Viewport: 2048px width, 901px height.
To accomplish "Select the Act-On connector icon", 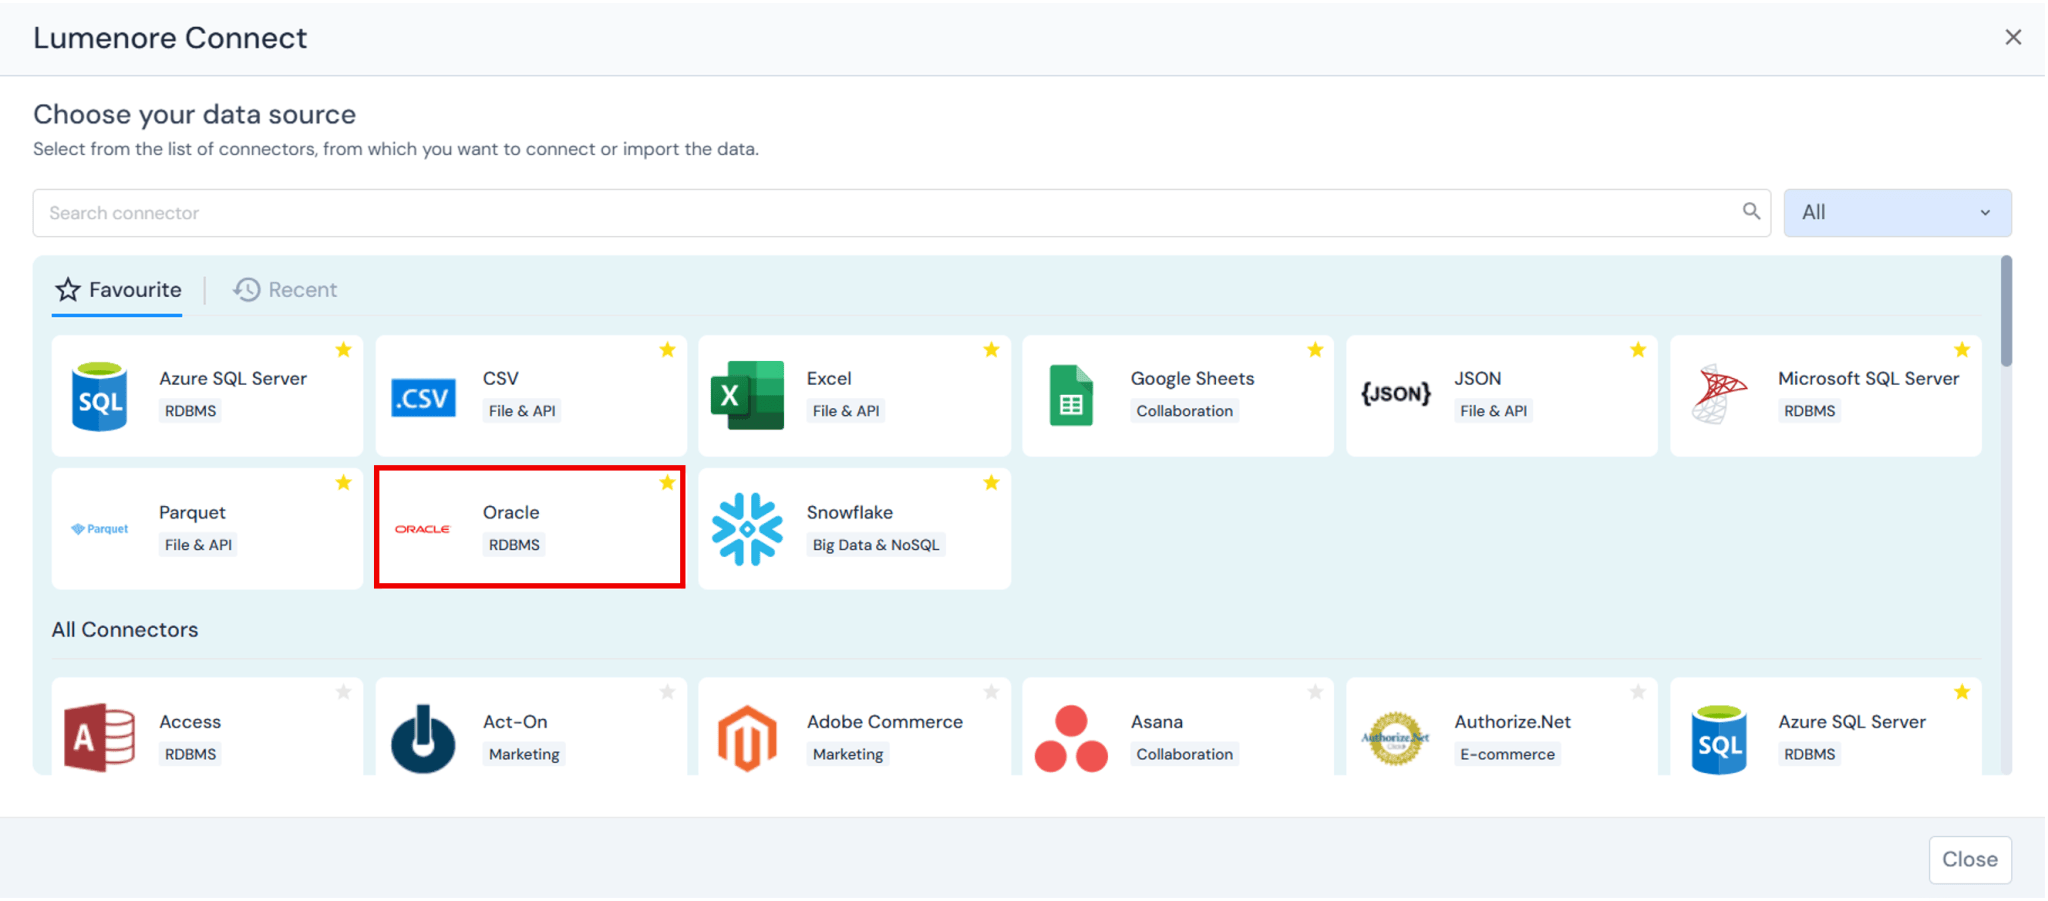I will (x=423, y=738).
